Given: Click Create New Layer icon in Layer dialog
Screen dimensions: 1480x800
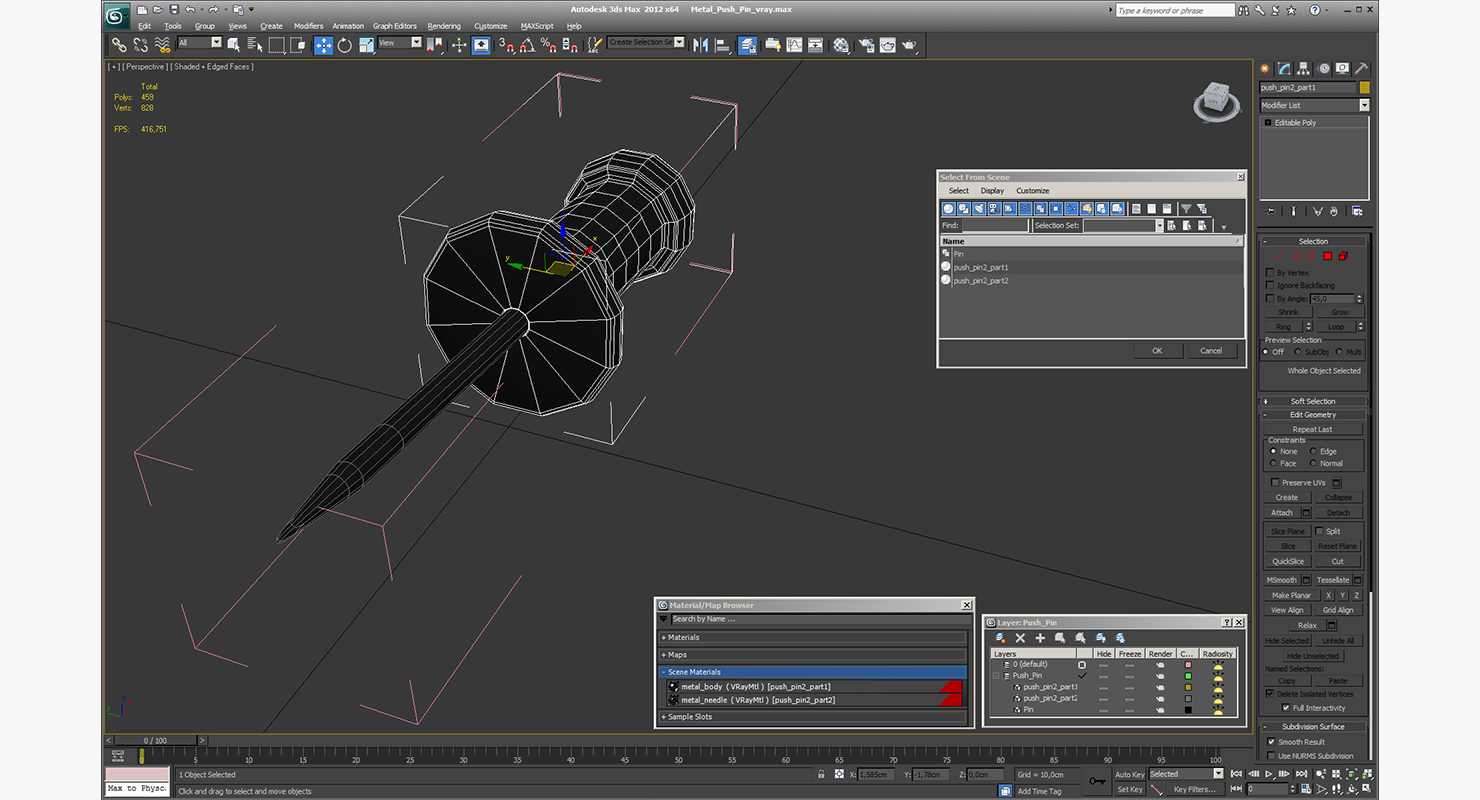Looking at the screenshot, I should (x=1001, y=638).
